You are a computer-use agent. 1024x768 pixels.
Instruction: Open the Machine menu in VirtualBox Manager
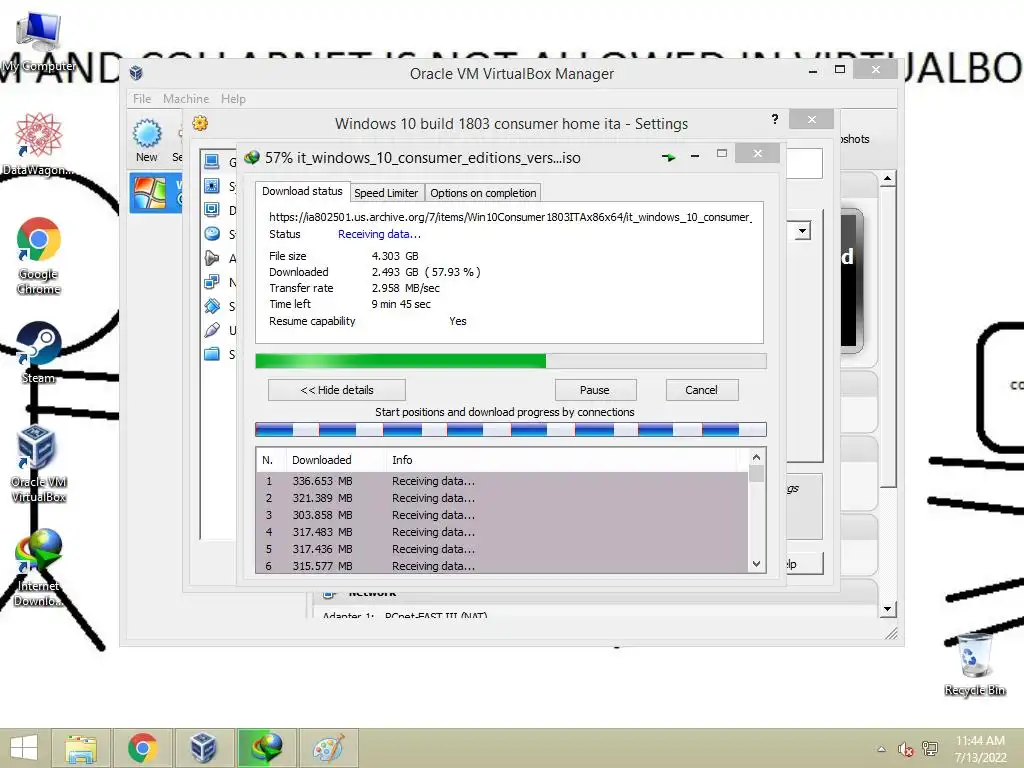click(186, 99)
